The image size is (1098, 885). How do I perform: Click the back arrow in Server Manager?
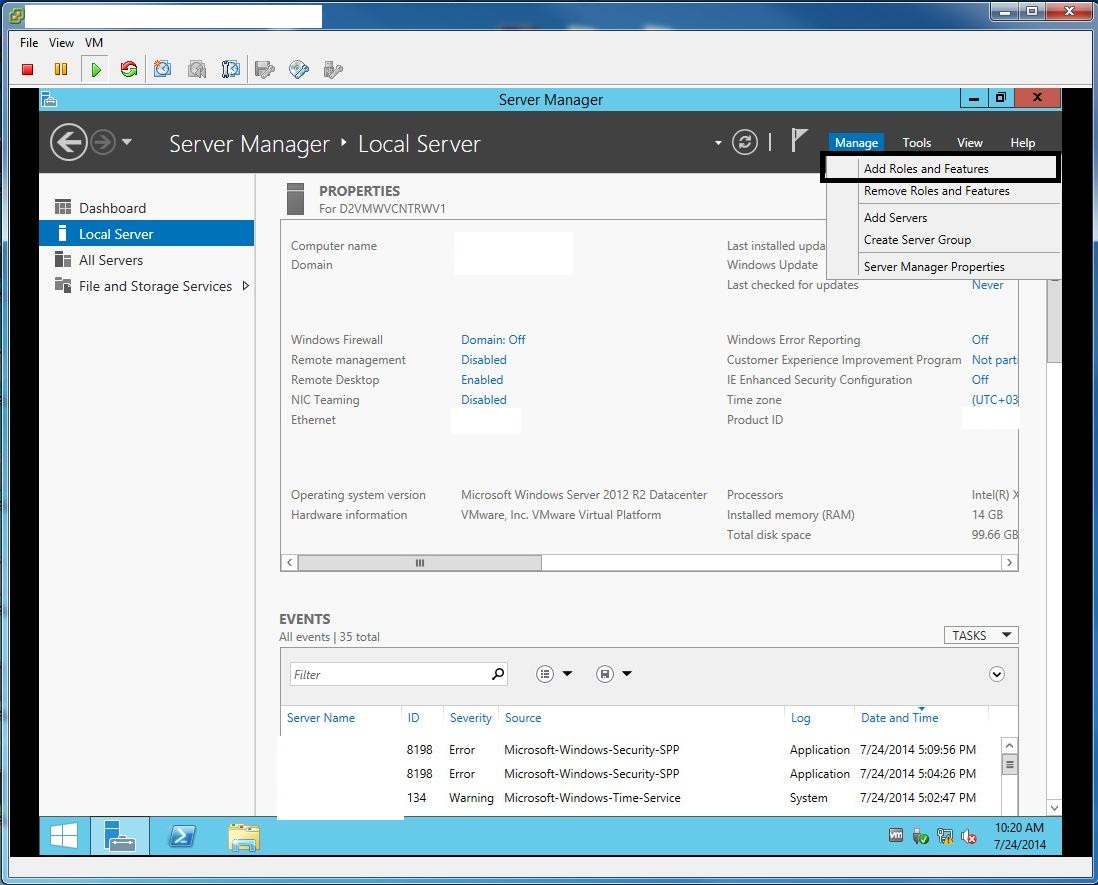(68, 143)
